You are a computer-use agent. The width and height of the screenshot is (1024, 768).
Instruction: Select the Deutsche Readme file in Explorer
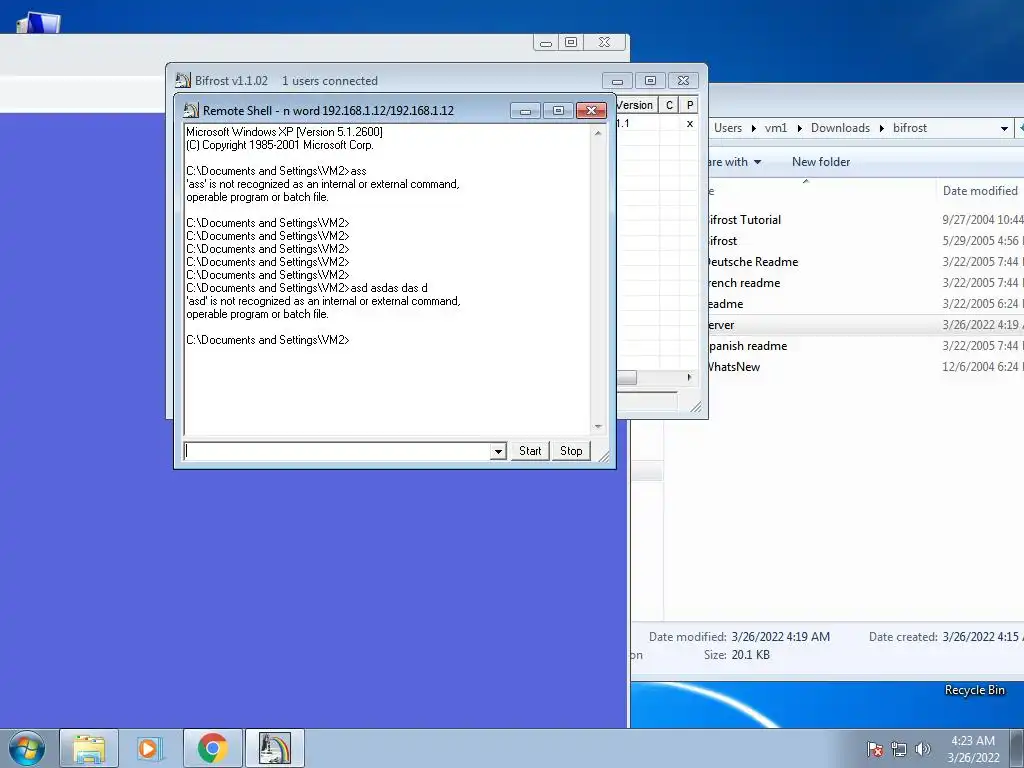tap(752, 262)
